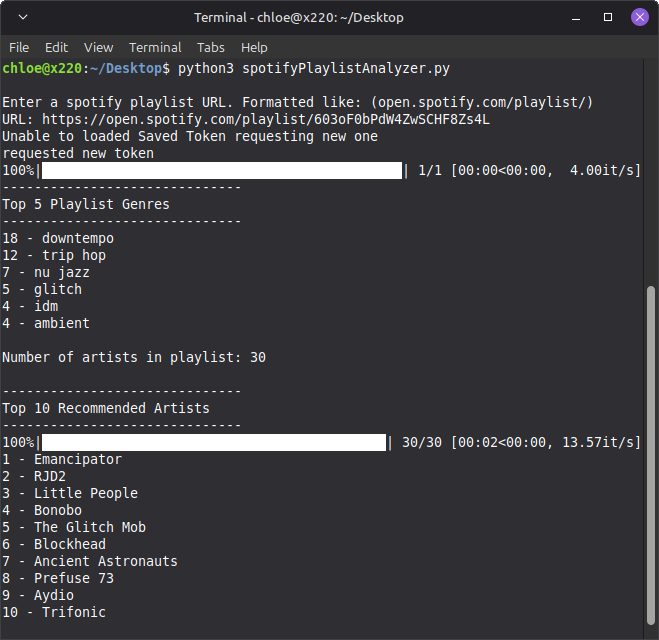Screen dimensions: 659x640
Task: Click the '7 - nu jazz' line
Action: click(x=46, y=272)
